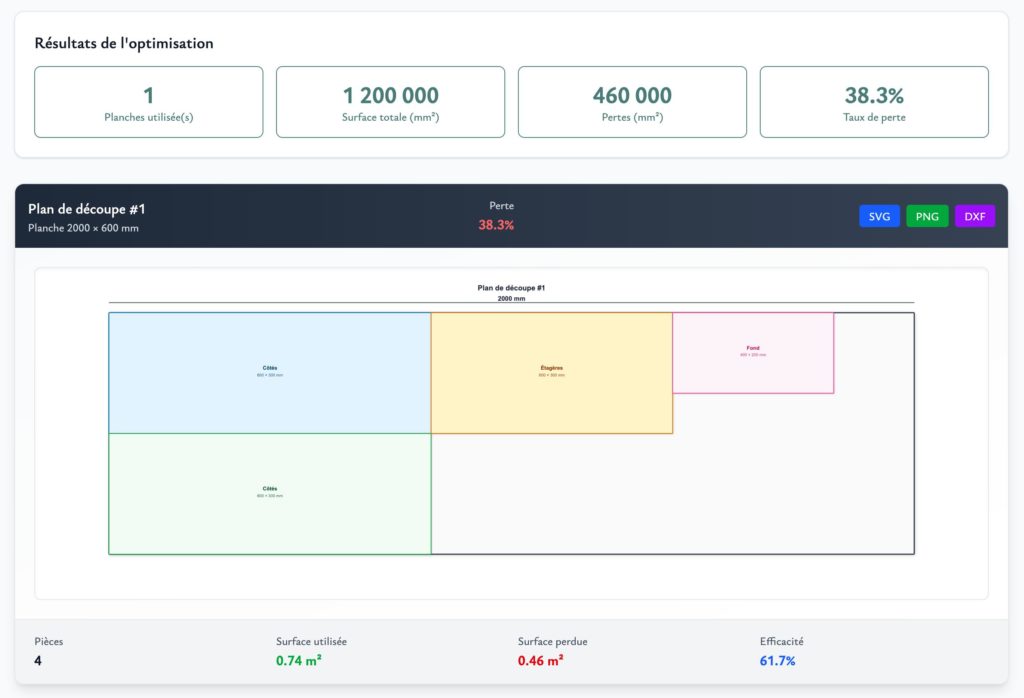Download the plan as PNG
The height and width of the screenshot is (698, 1024).
pyautogui.click(x=927, y=216)
